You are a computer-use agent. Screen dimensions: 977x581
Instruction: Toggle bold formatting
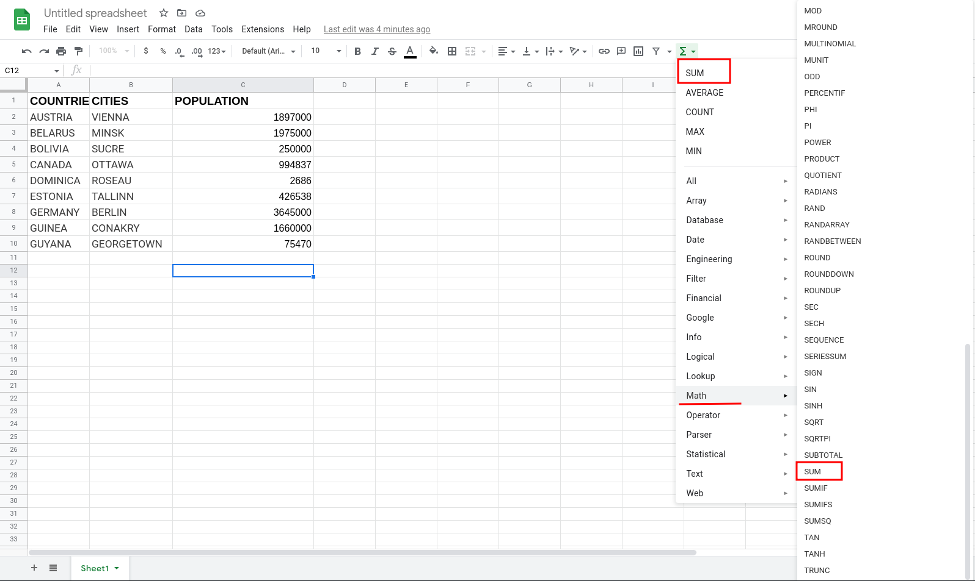click(358, 51)
